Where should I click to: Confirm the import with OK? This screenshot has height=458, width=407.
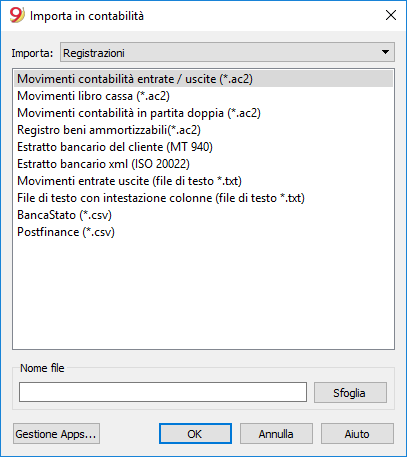point(195,434)
